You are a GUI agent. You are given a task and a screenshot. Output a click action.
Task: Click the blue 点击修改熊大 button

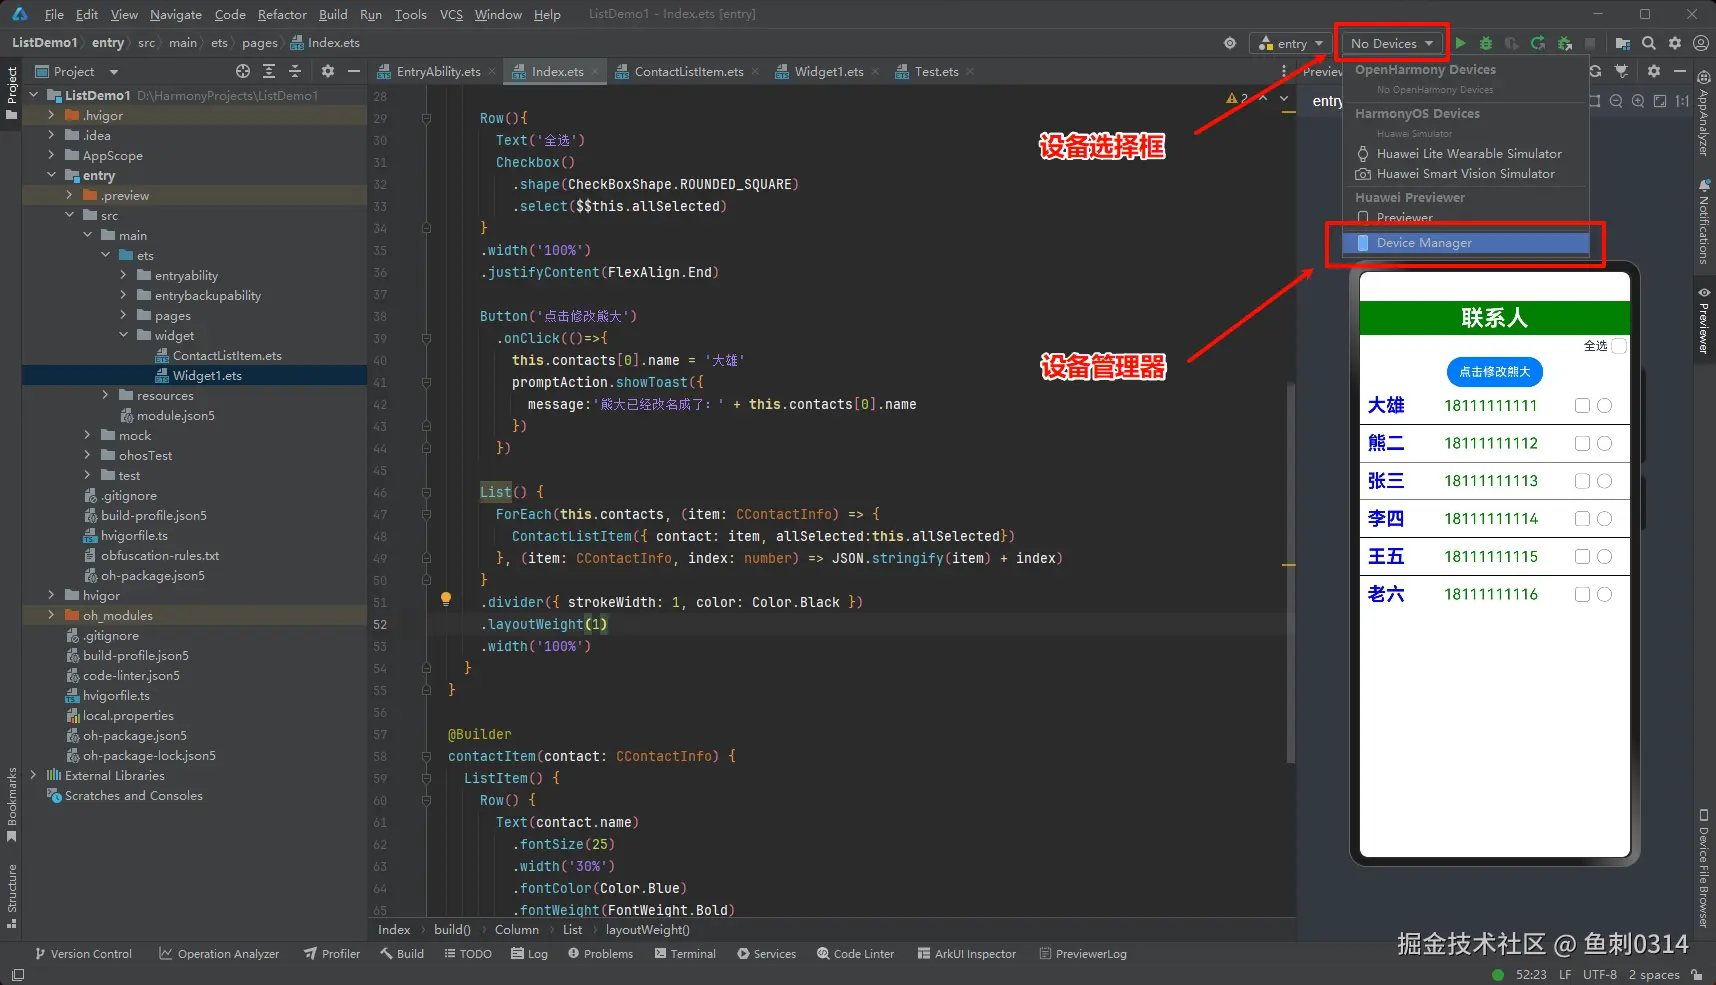[1494, 372]
